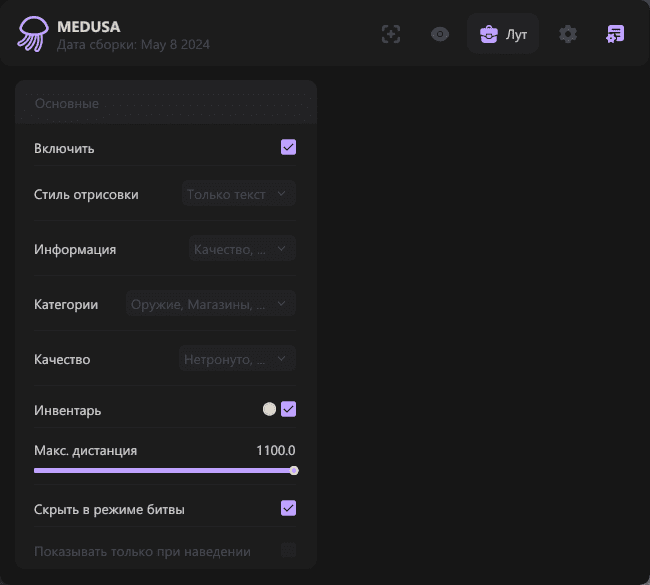Viewport: 650px width, 585px height.
Task: Open the gear settings tab
Action: pos(568,34)
